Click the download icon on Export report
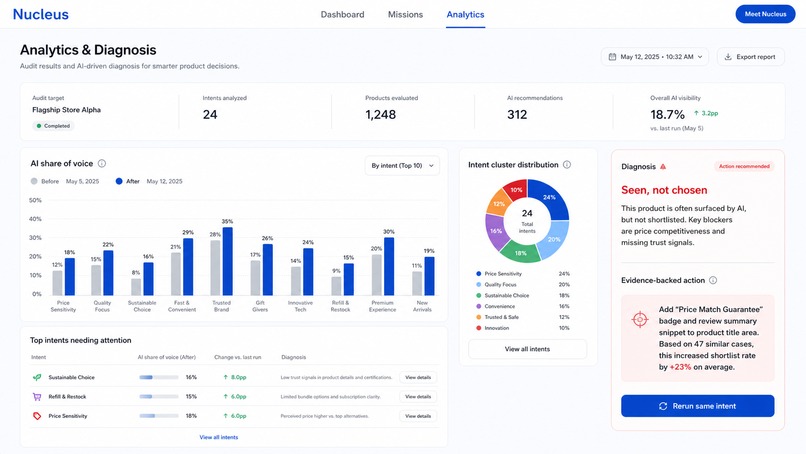The image size is (806, 454). pyautogui.click(x=728, y=57)
